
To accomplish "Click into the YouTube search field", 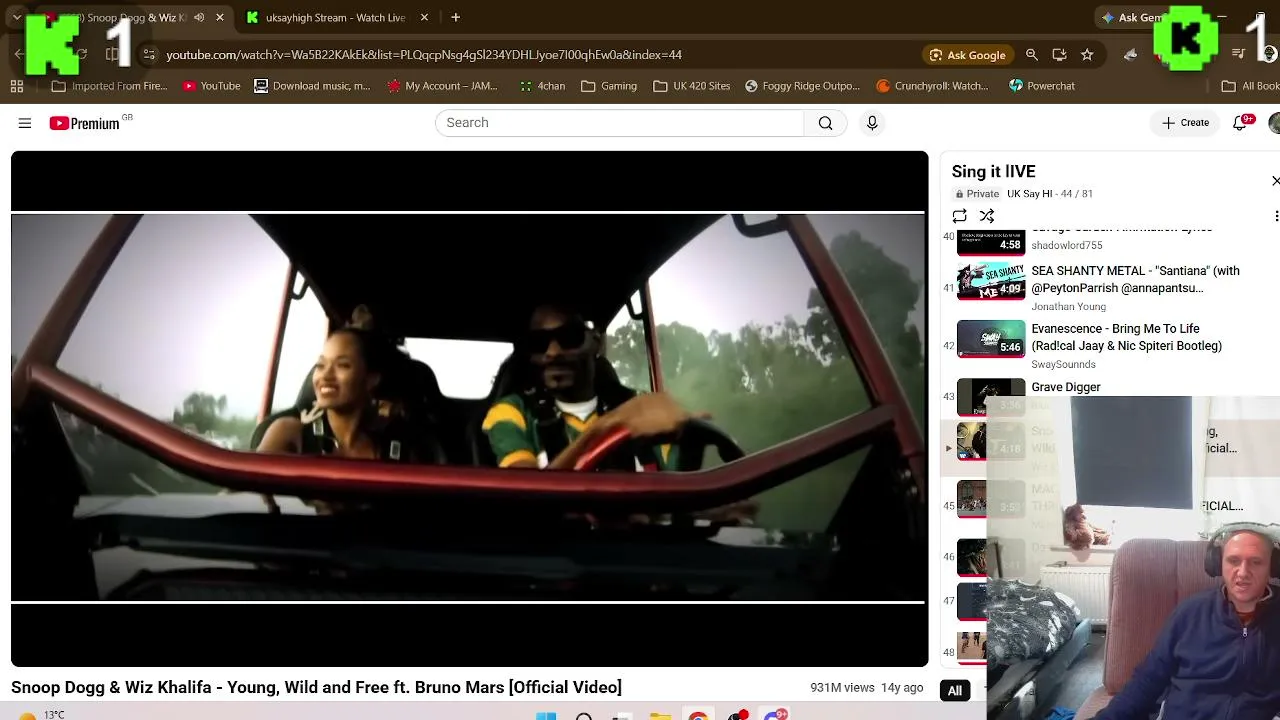I will point(620,123).
